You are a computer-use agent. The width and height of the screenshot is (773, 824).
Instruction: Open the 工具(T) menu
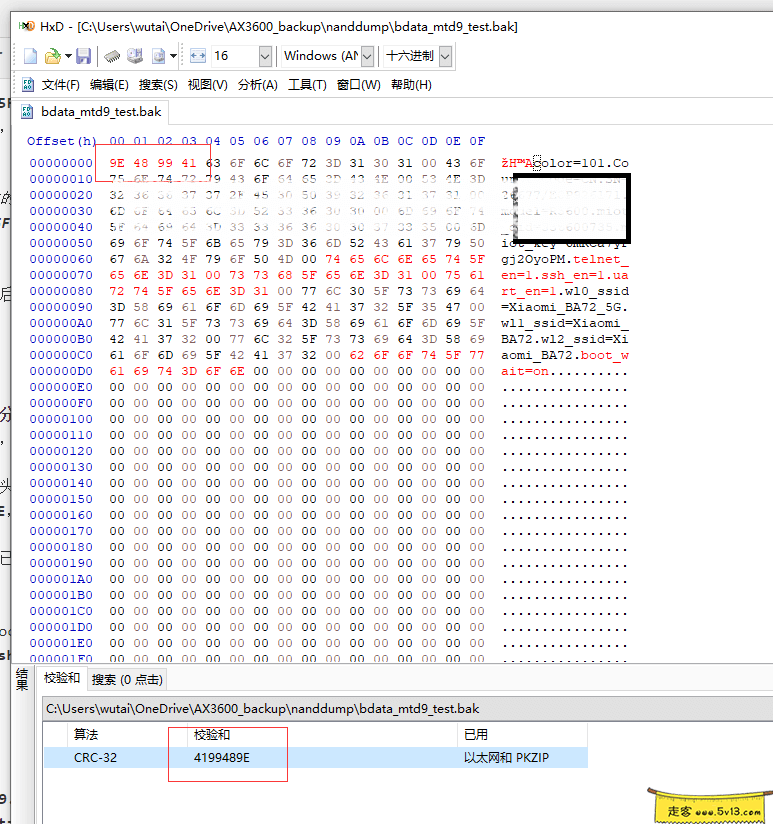coord(307,85)
